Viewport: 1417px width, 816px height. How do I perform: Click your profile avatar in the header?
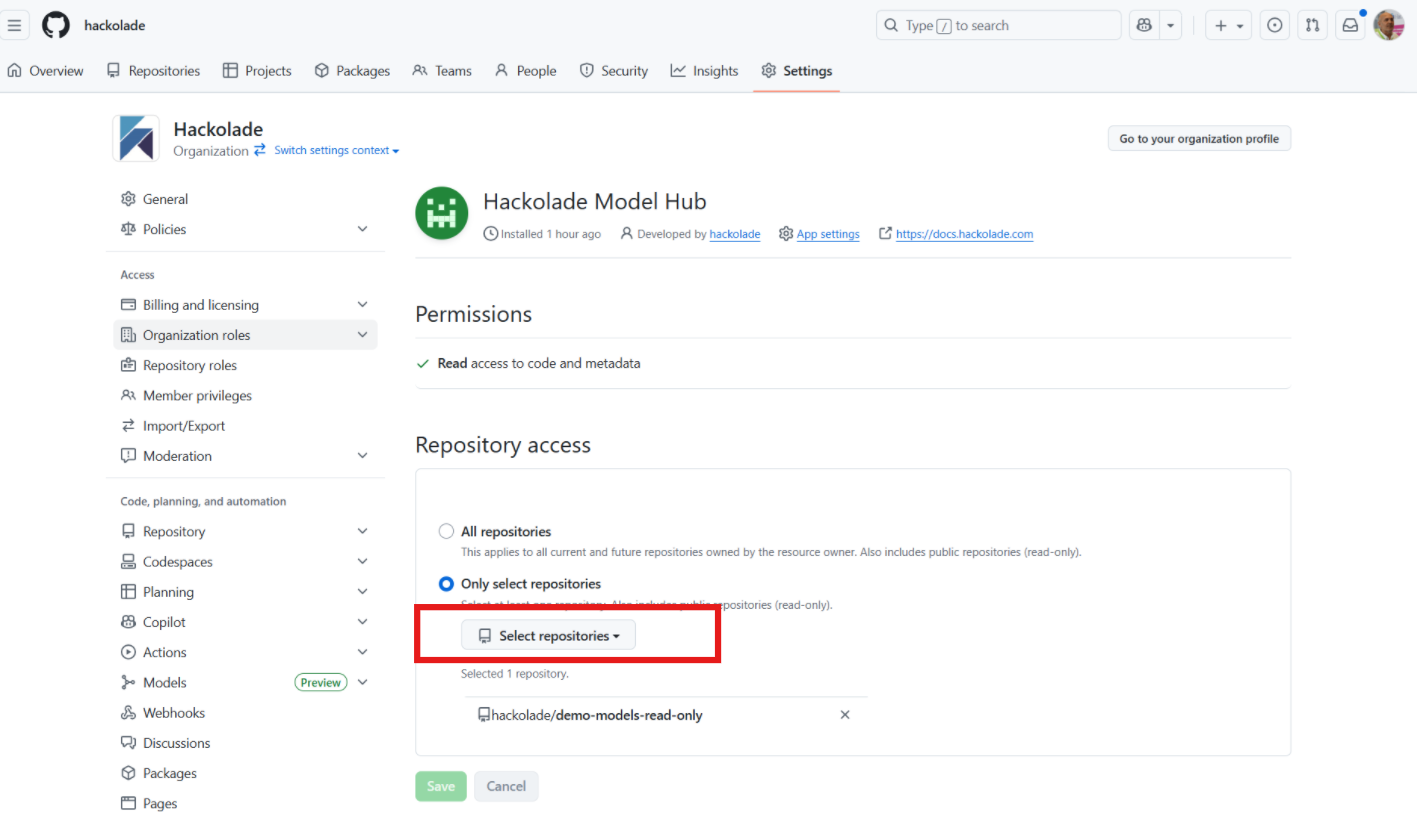pyautogui.click(x=1389, y=24)
